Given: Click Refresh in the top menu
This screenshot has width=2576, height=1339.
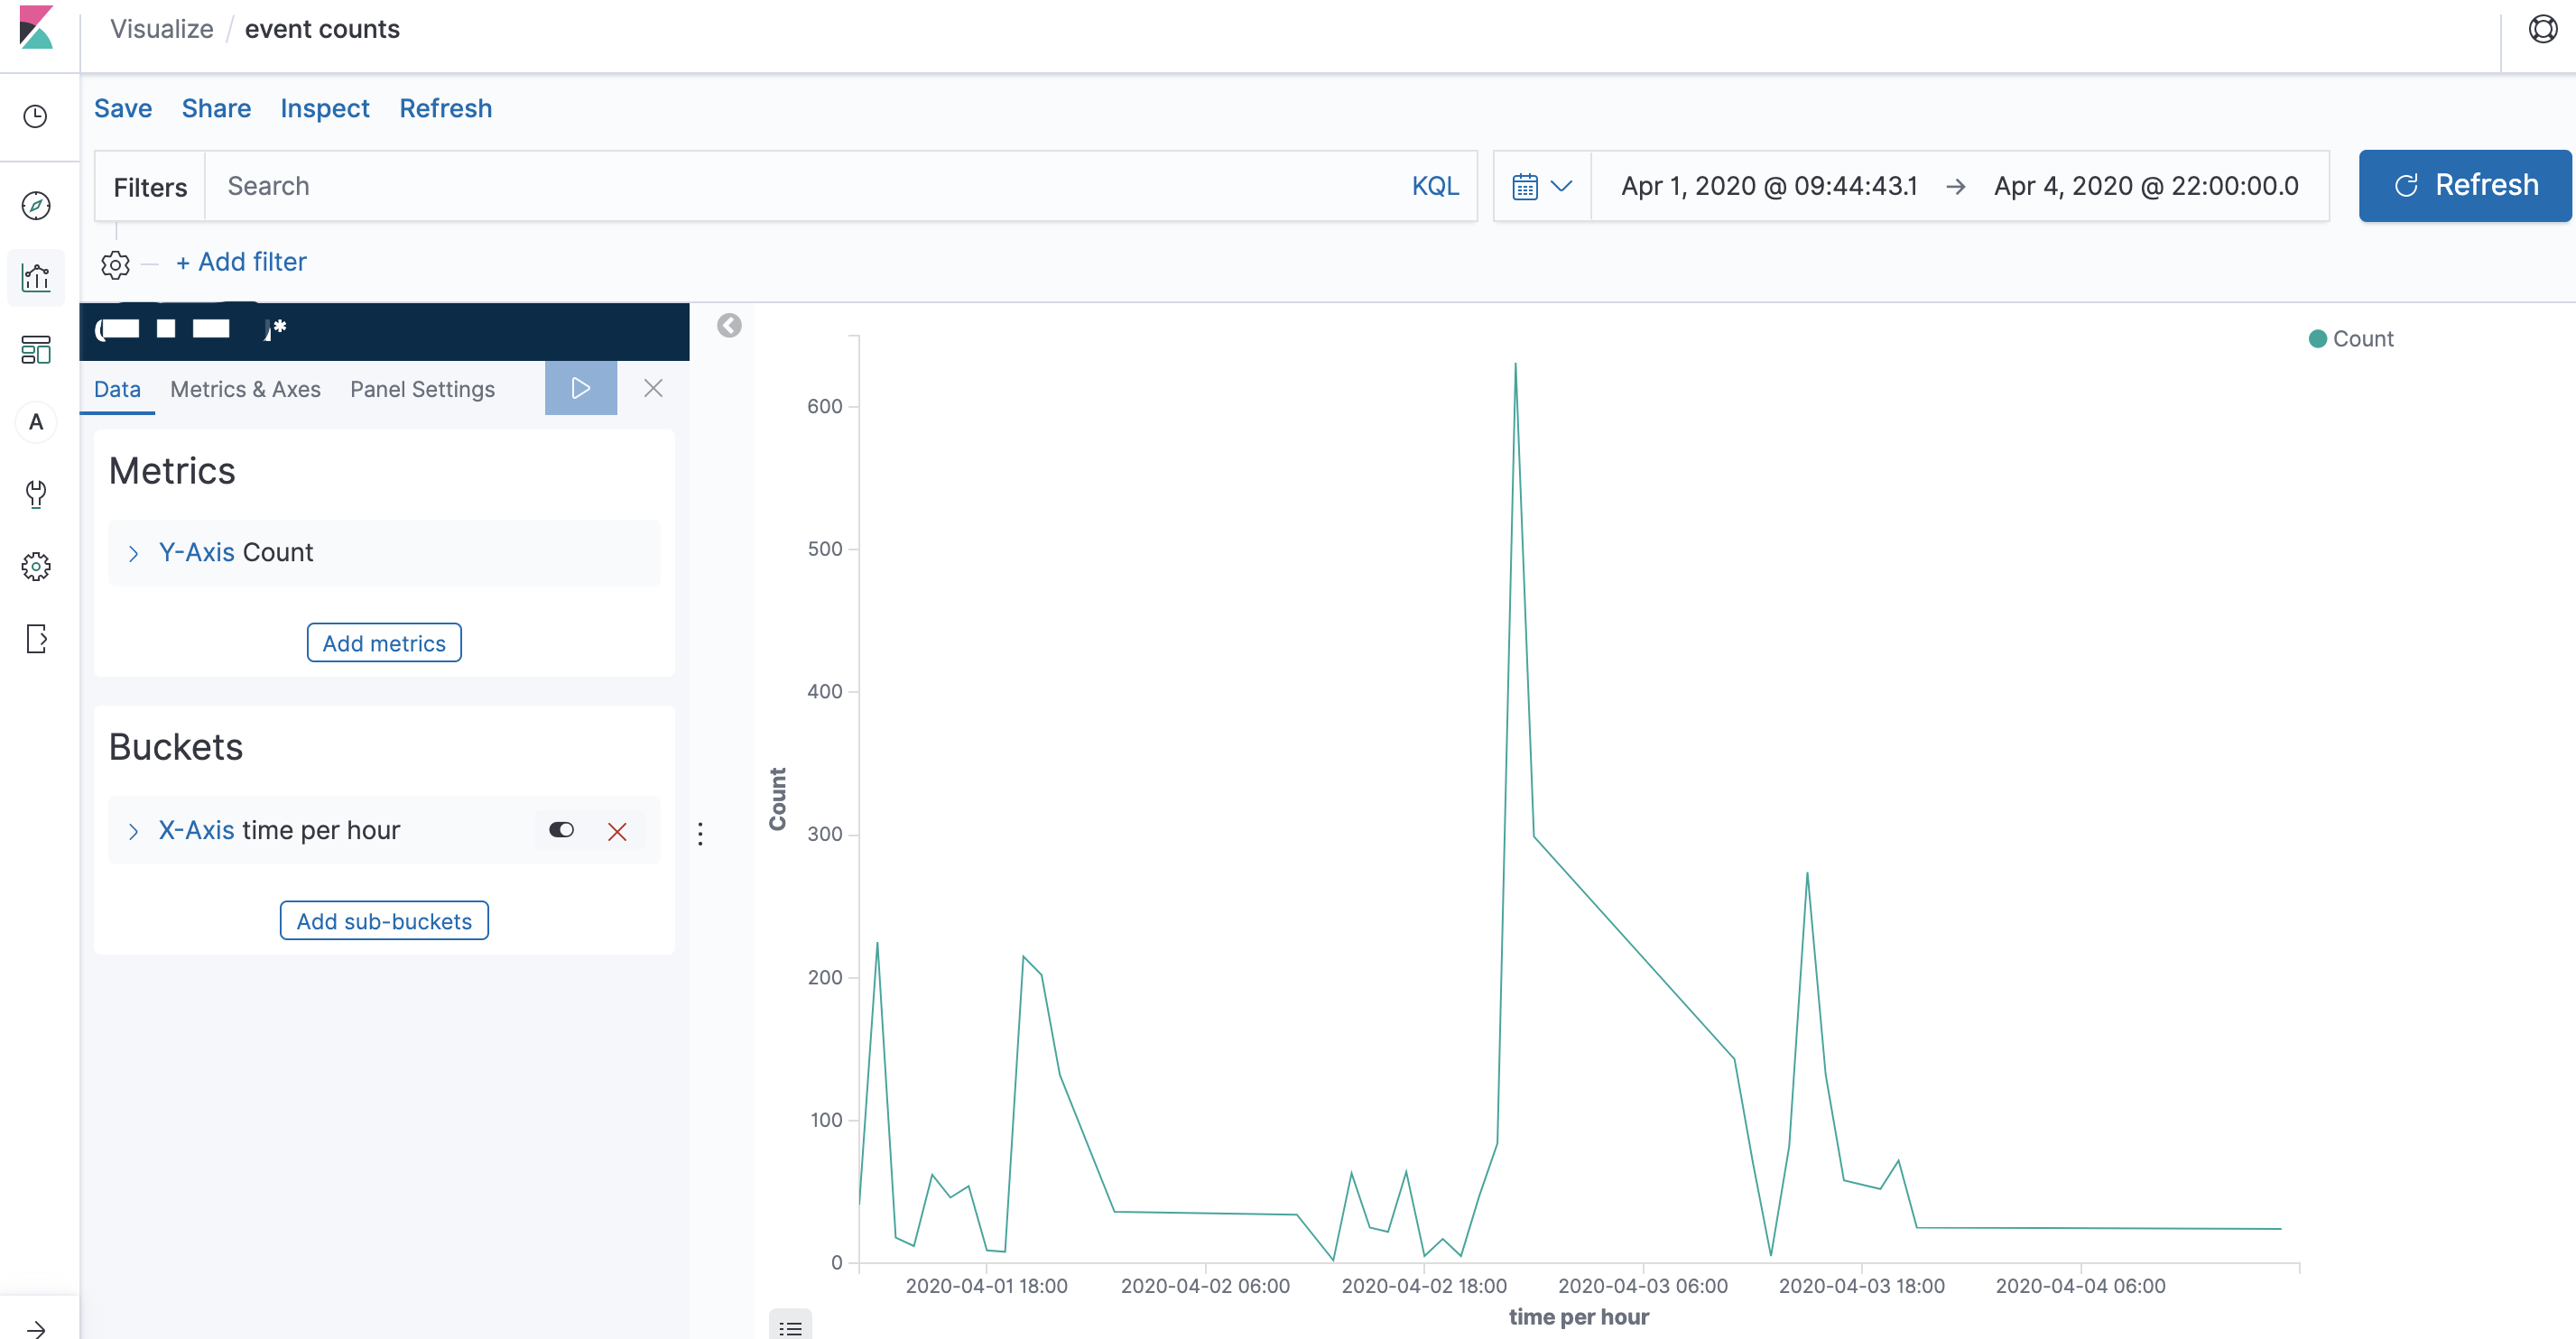Looking at the screenshot, I should pyautogui.click(x=445, y=108).
